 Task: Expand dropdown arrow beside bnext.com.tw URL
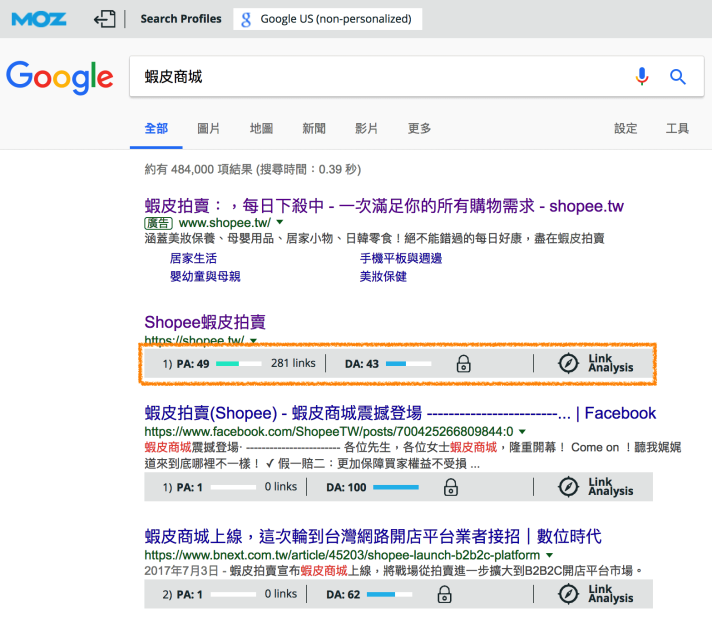click(549, 555)
